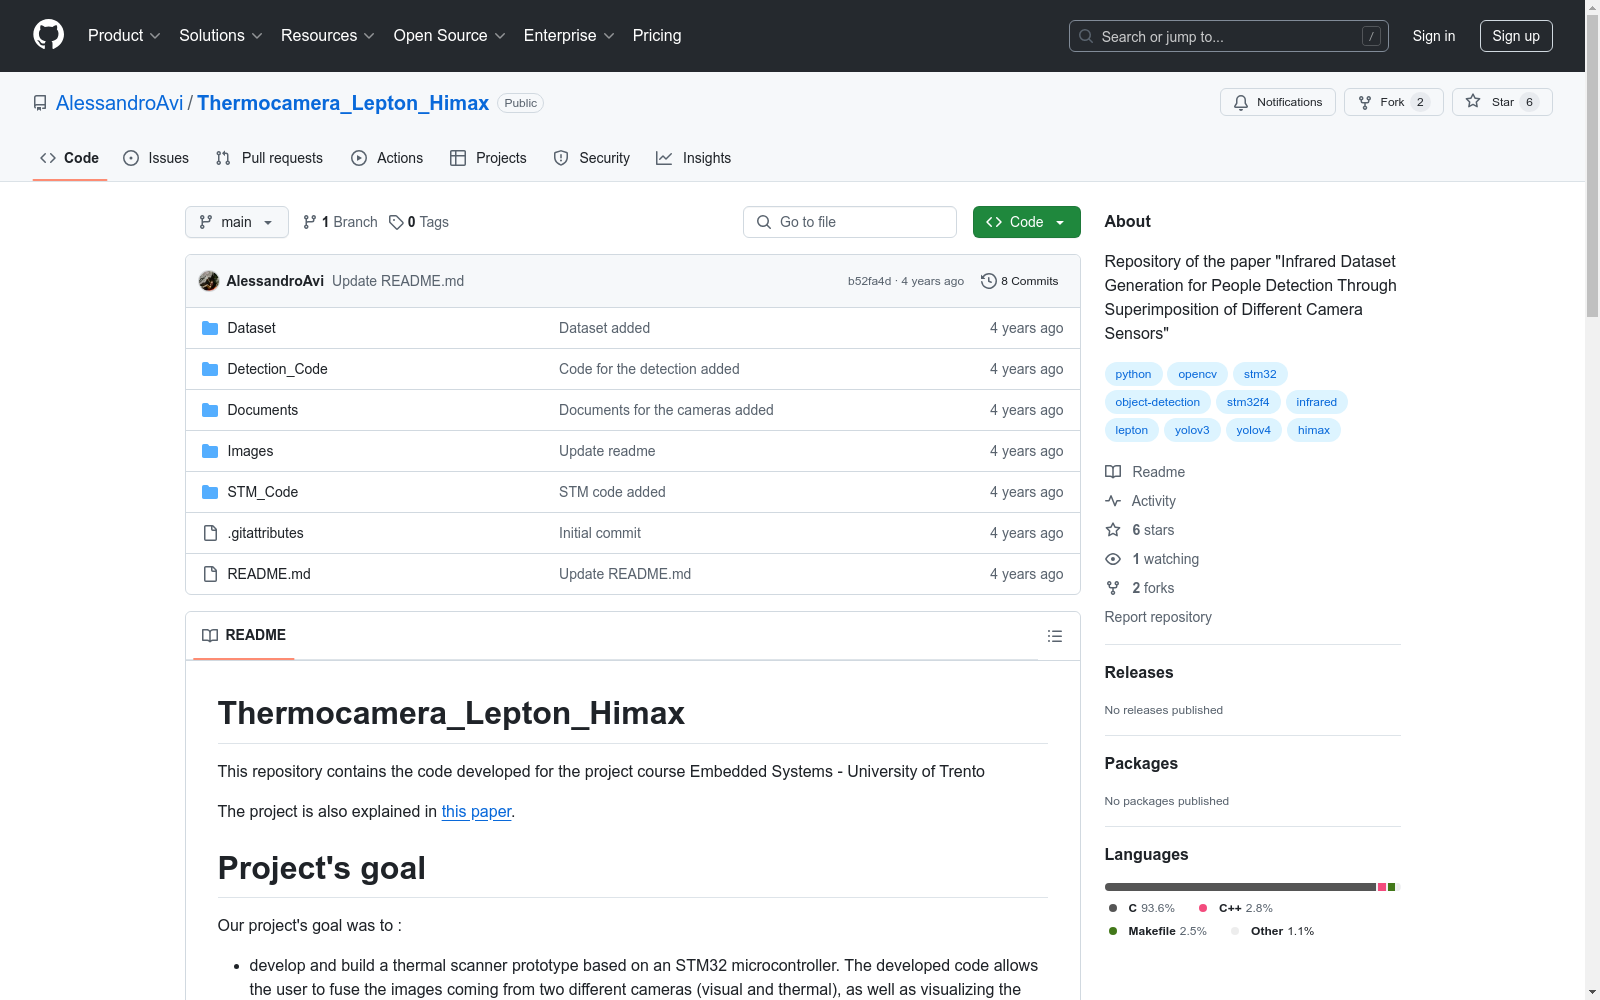Click the himax topic tag
The image size is (1600, 1000).
[1313, 430]
